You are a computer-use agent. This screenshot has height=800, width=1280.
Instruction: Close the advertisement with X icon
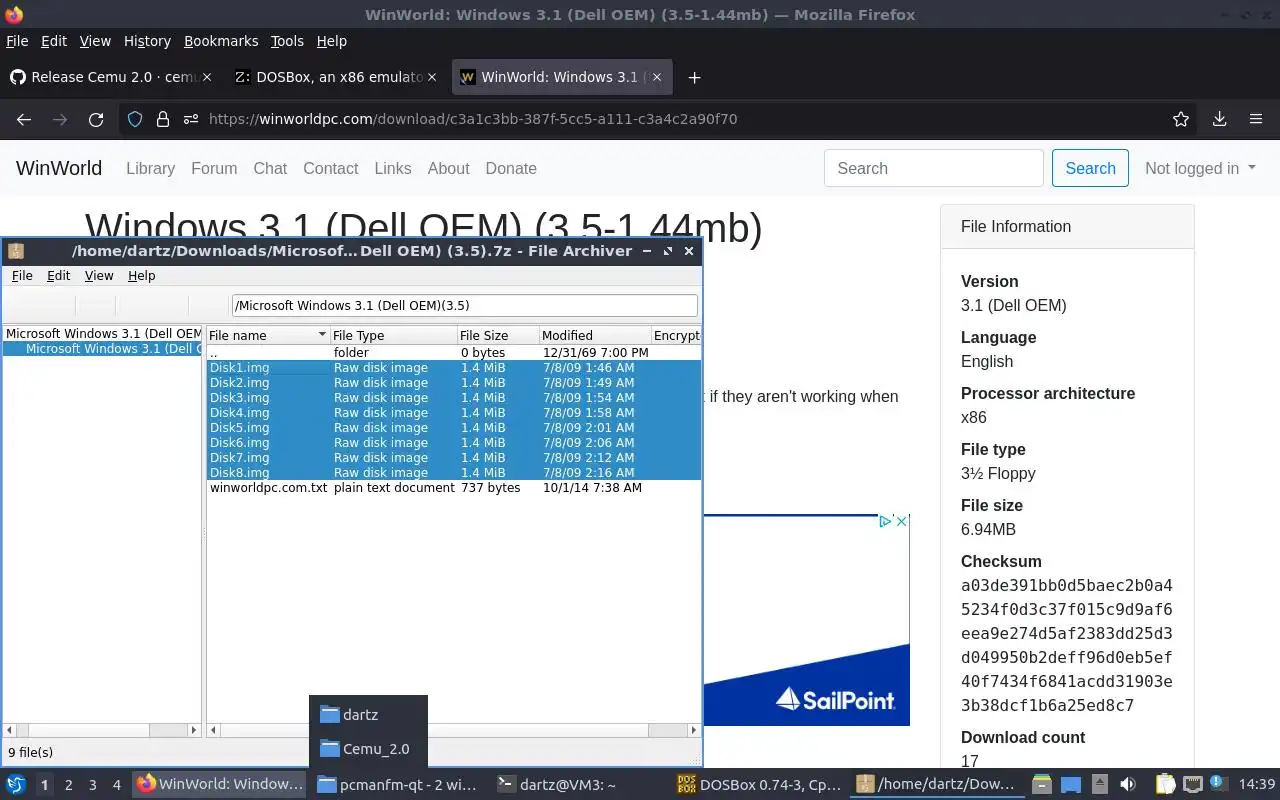pyautogui.click(x=901, y=521)
